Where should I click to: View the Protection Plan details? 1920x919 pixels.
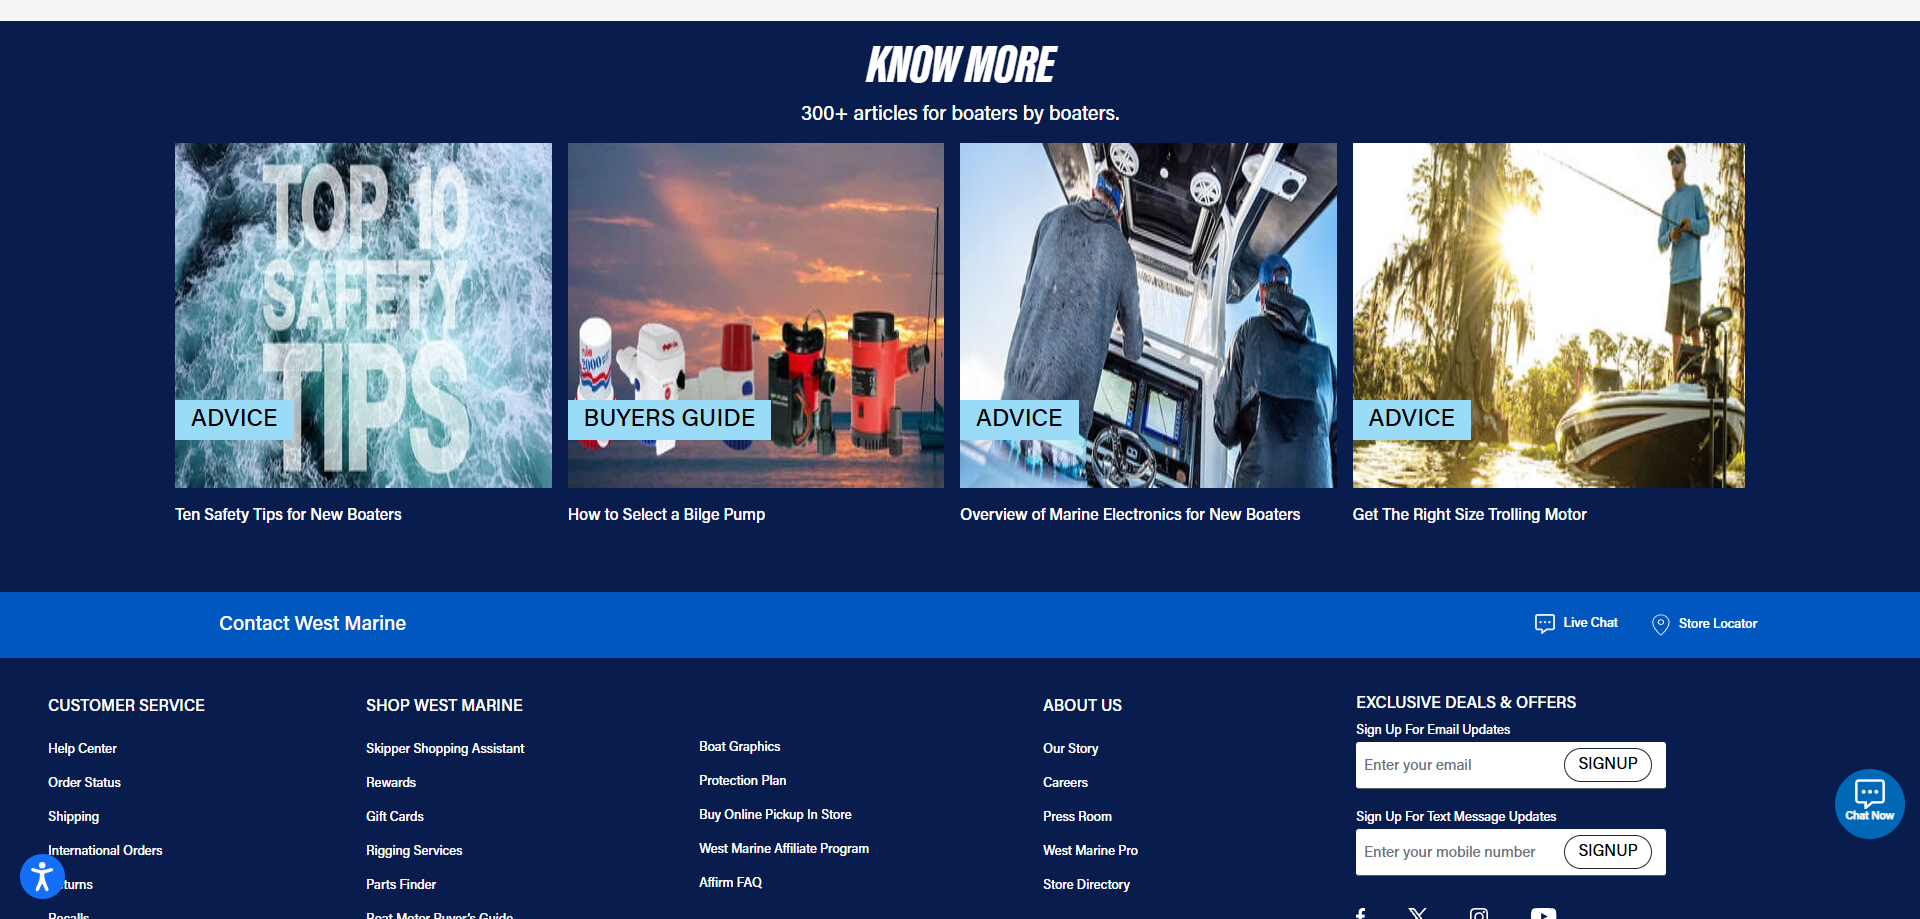point(742,780)
